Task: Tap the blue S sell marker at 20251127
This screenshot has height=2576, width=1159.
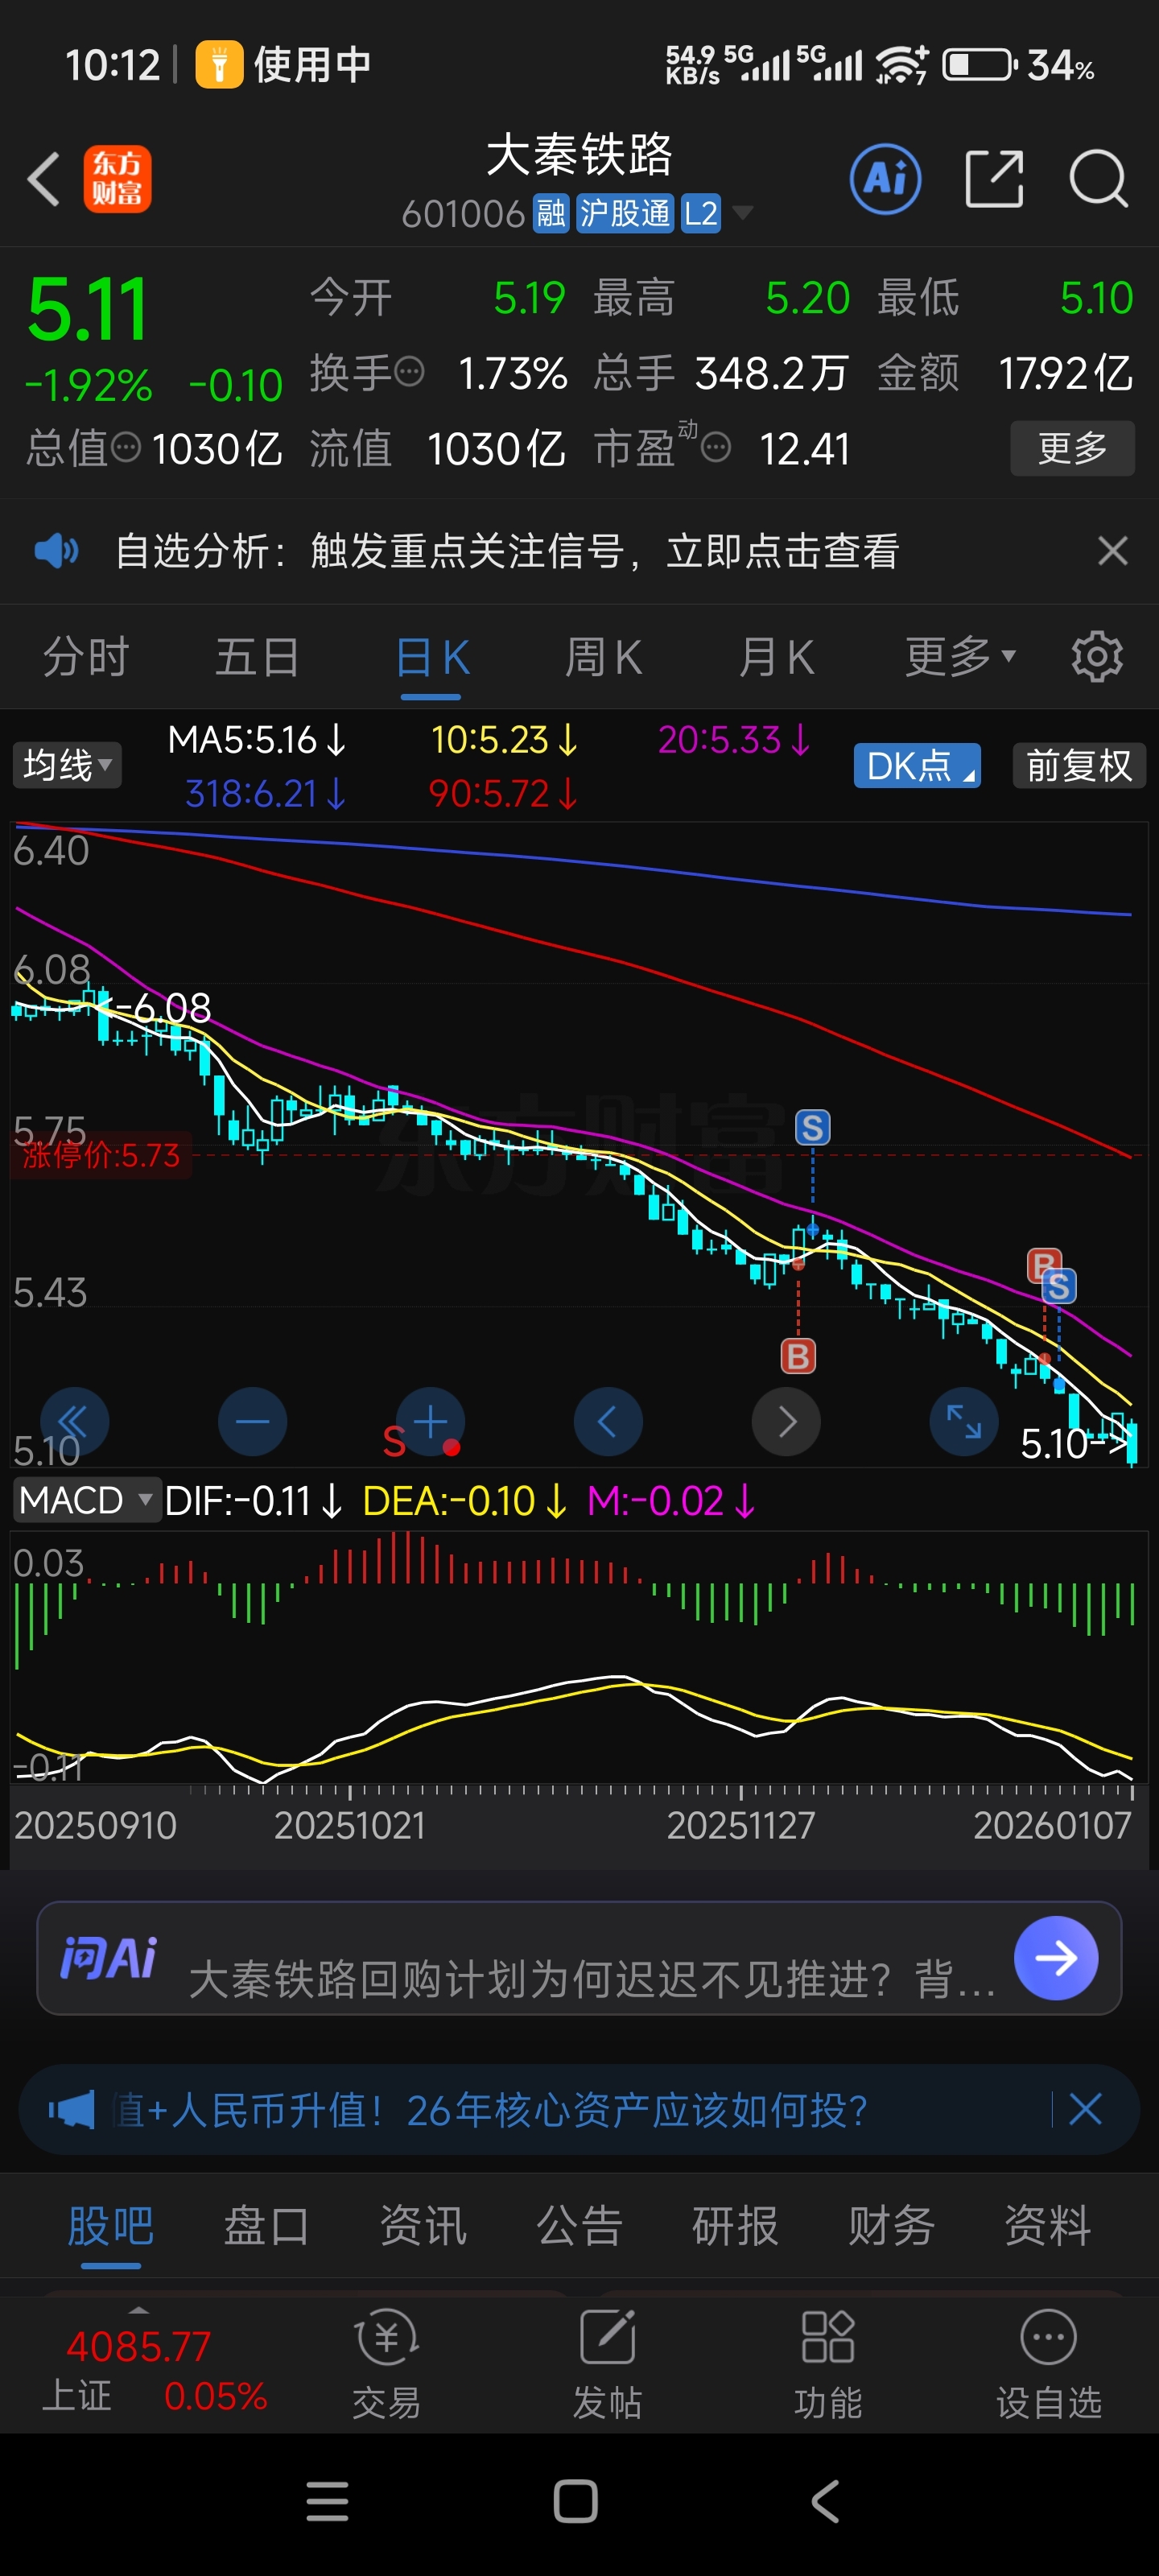Action: tap(812, 1128)
